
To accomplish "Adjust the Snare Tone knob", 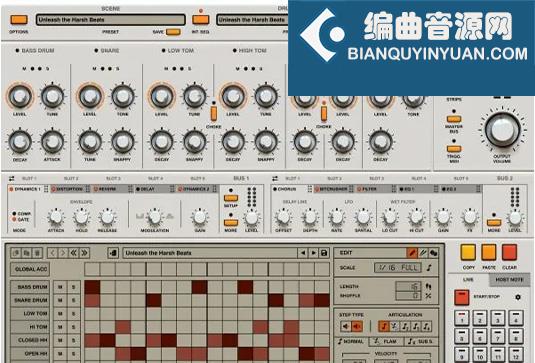I will click(122, 96).
